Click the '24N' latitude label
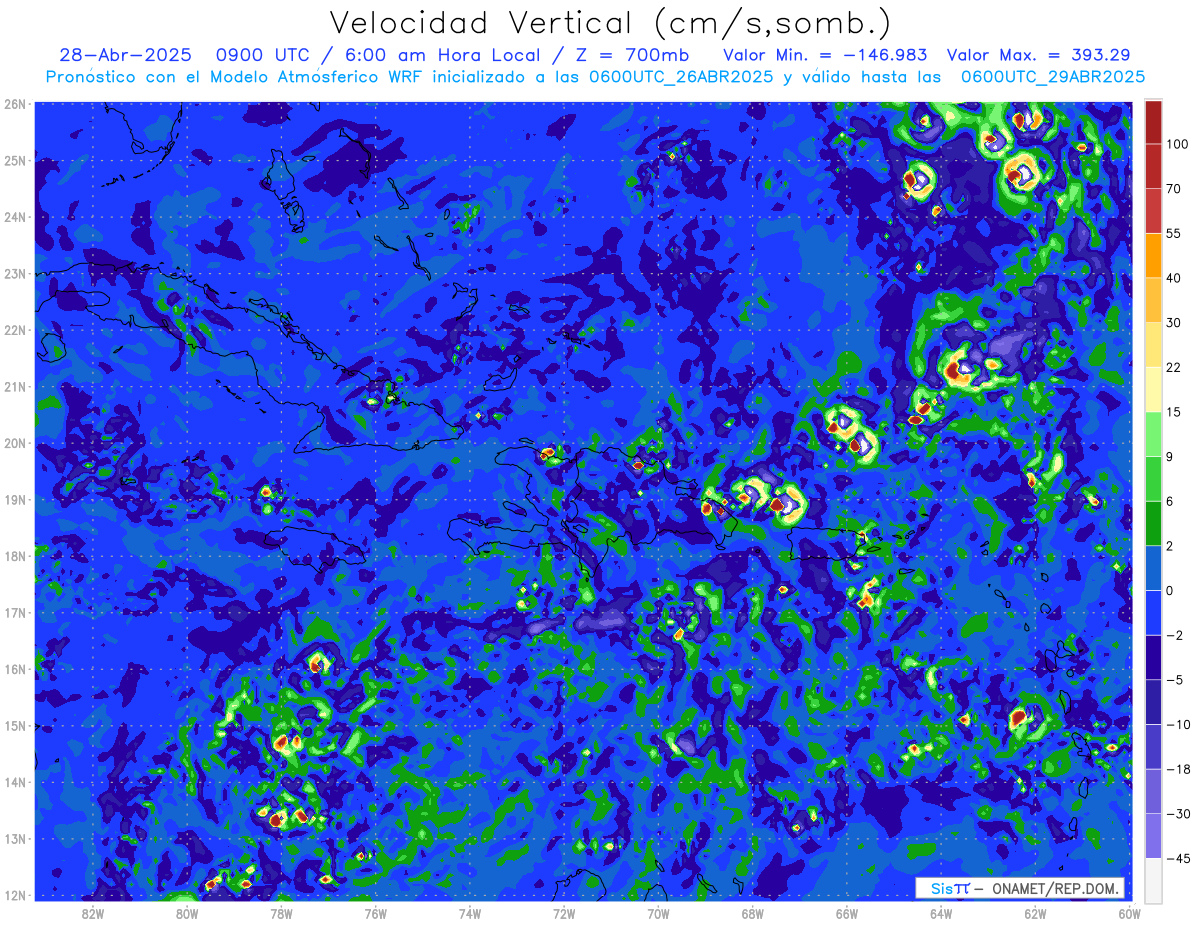This screenshot has height=927, width=1200. (15, 217)
